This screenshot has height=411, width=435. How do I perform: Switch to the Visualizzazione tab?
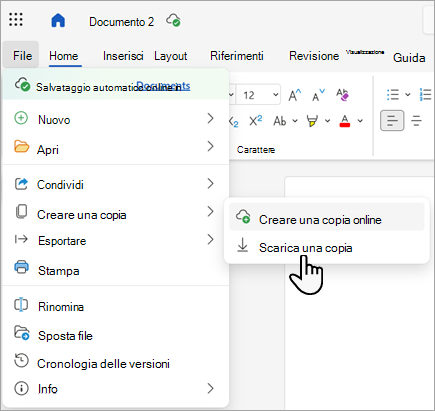pyautogui.click(x=365, y=52)
